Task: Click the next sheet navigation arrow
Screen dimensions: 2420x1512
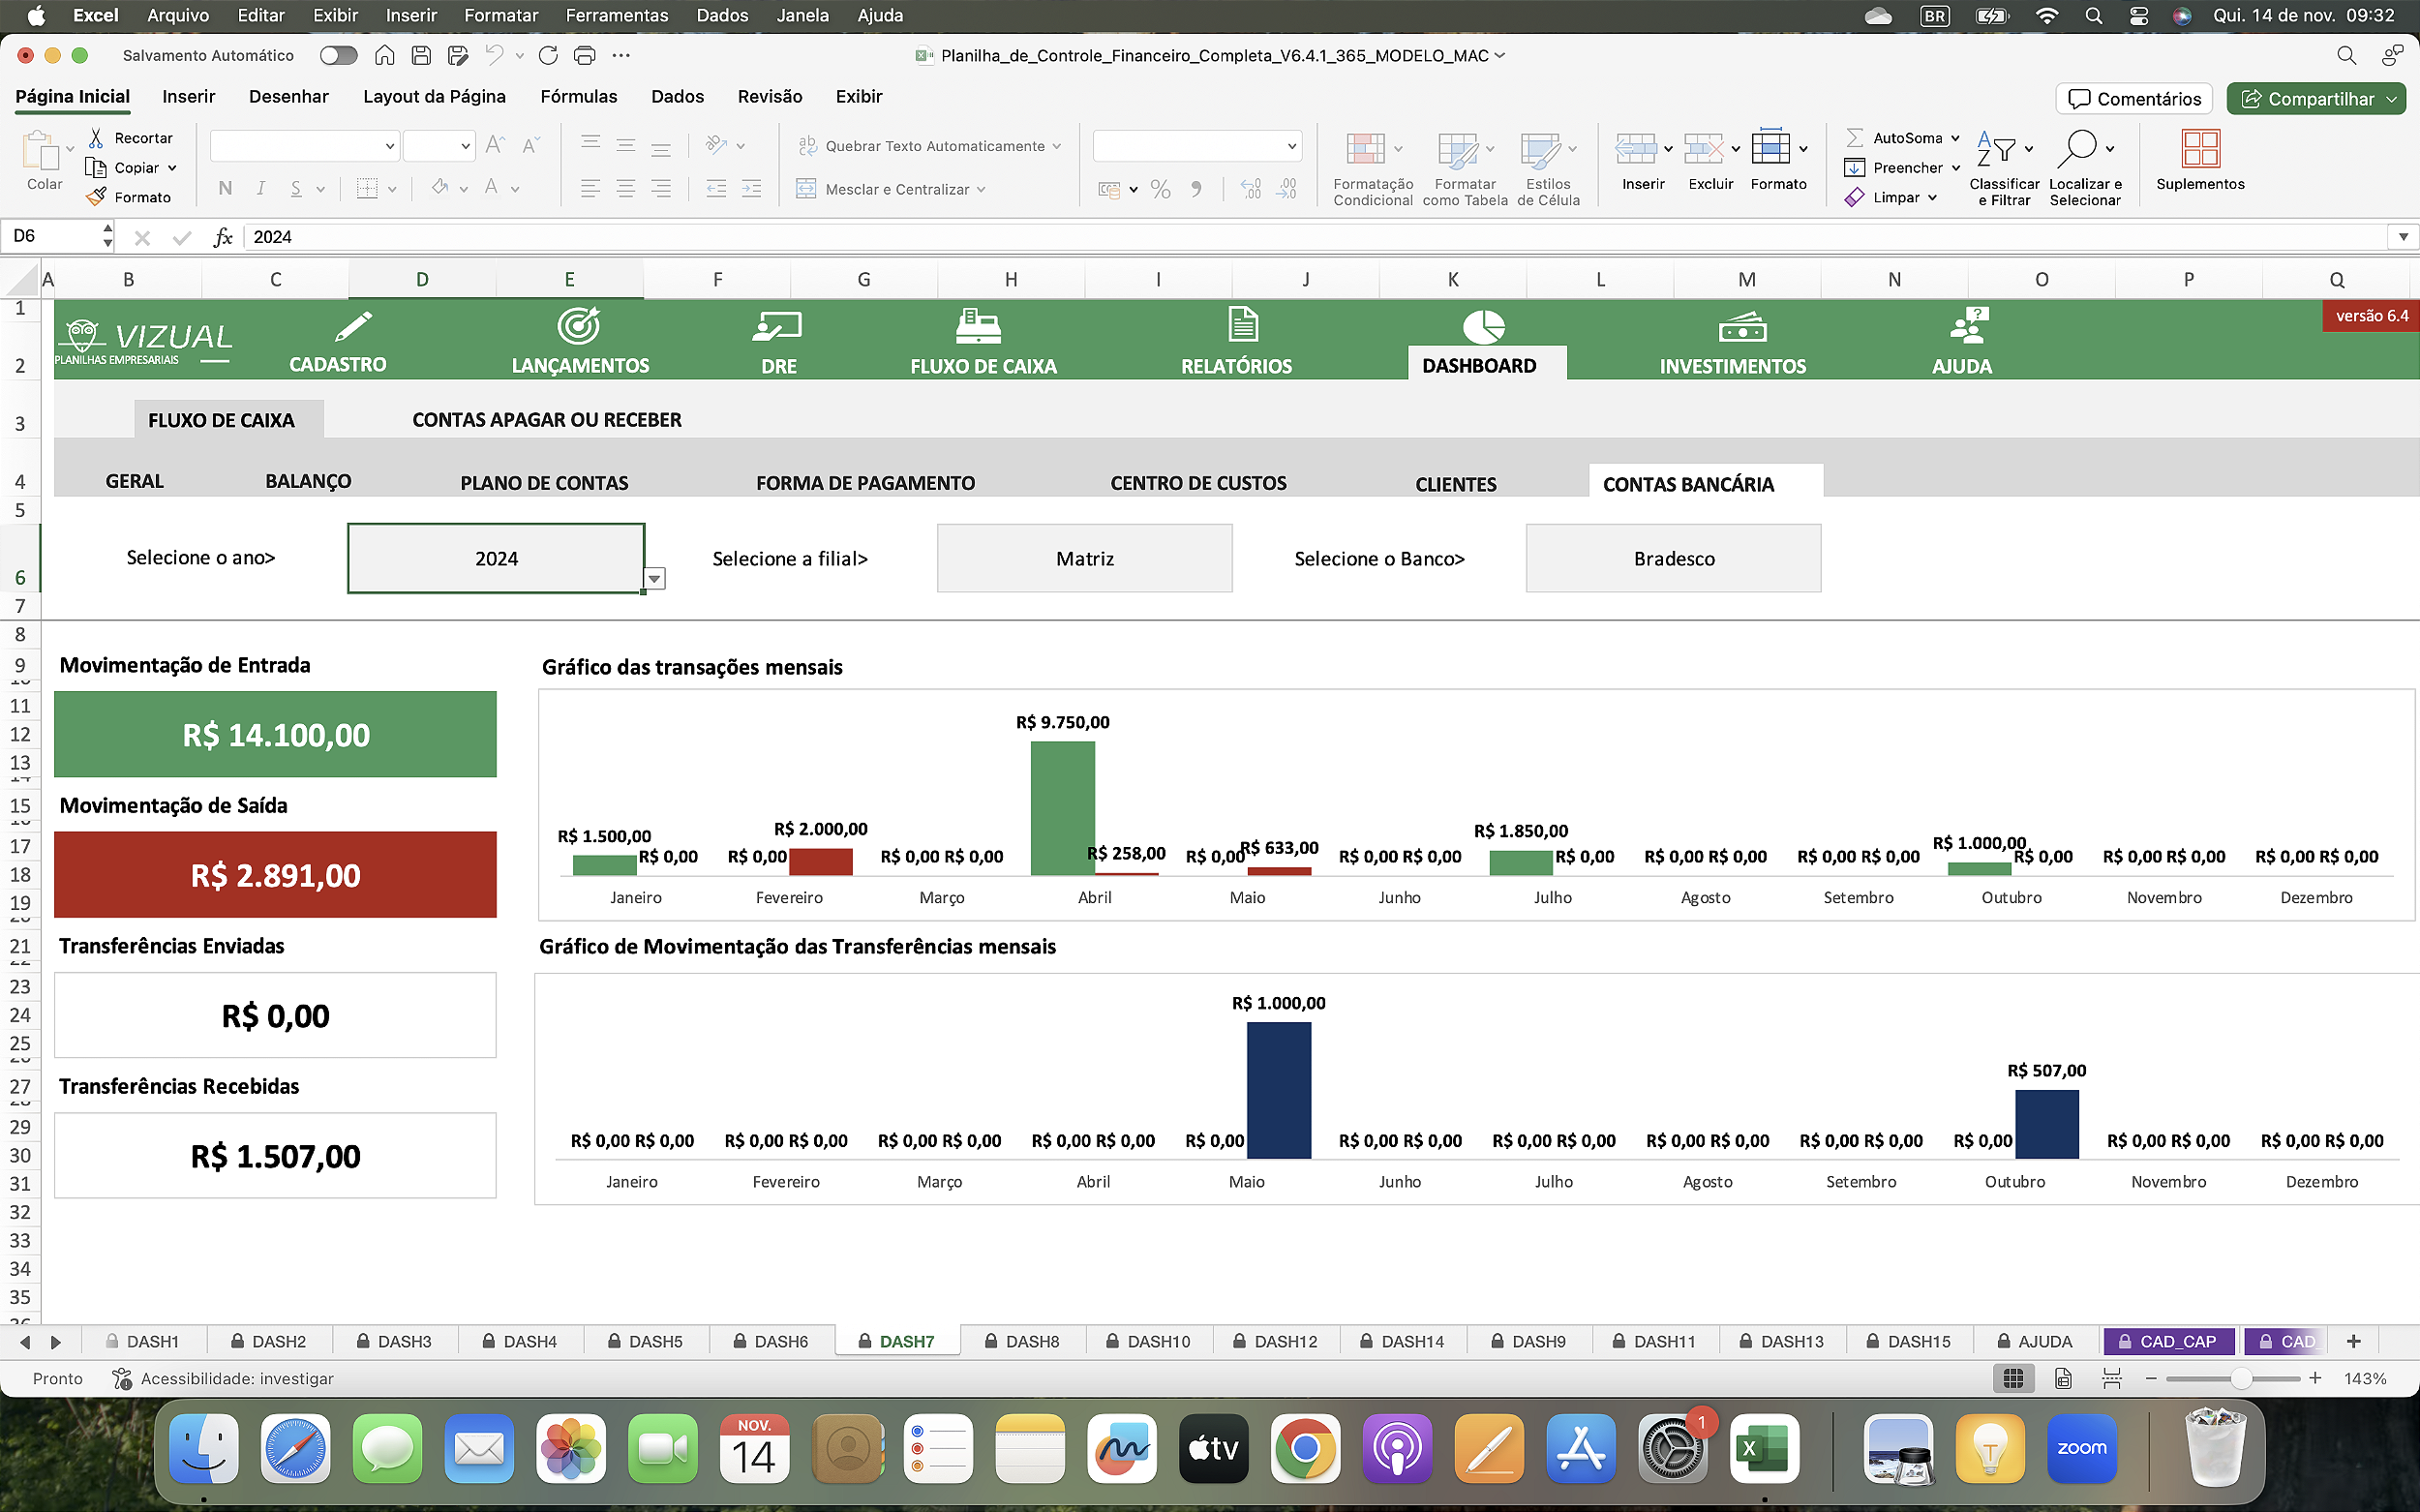Action: [56, 1342]
